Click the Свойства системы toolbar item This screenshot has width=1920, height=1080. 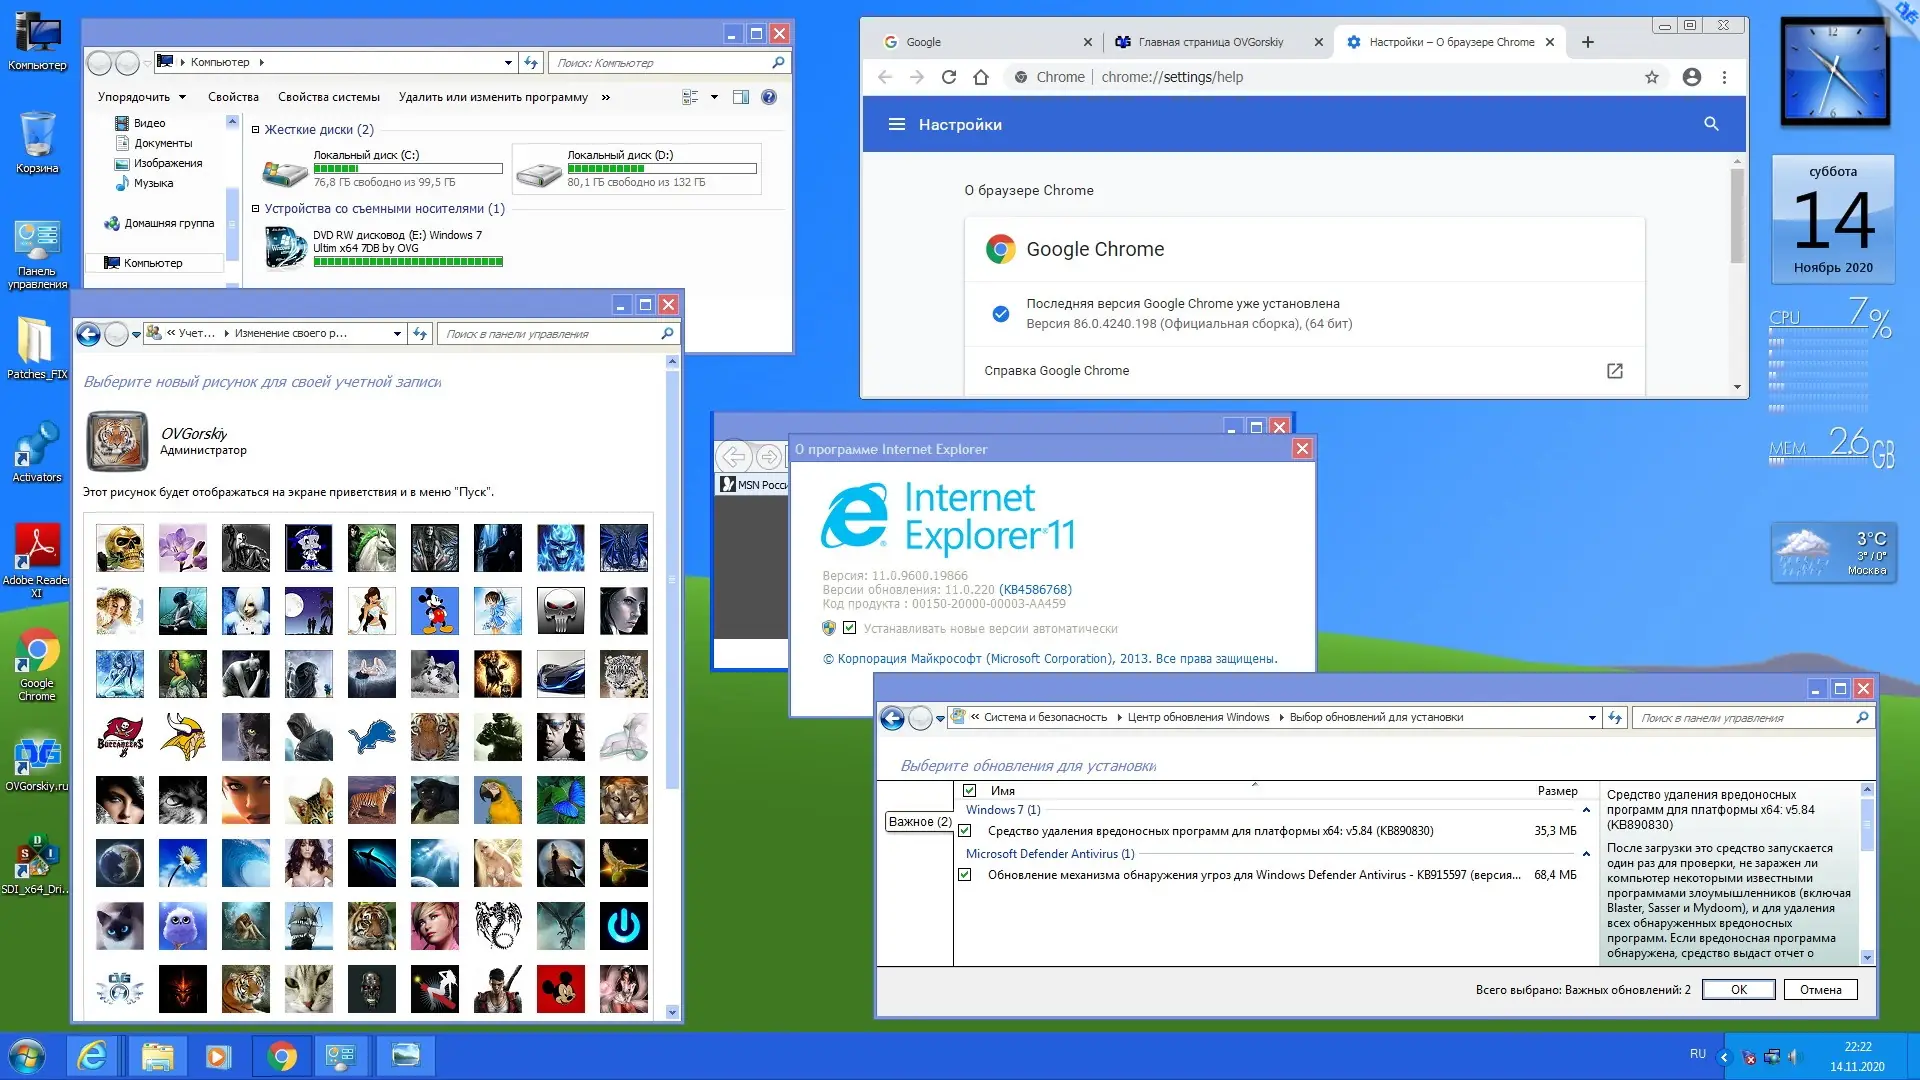tap(328, 97)
